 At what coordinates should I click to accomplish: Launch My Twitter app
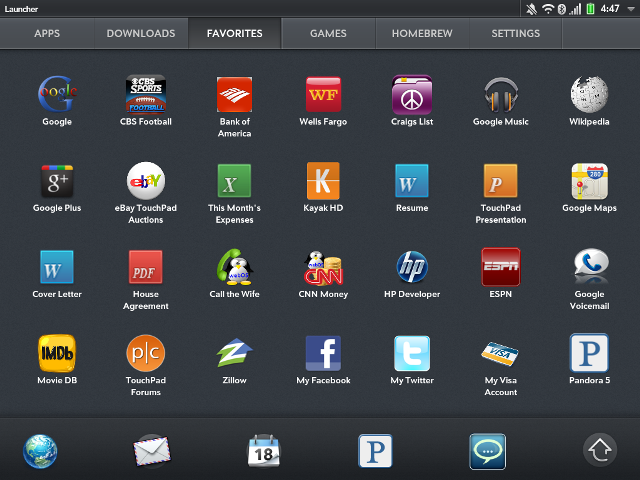[x=412, y=353]
